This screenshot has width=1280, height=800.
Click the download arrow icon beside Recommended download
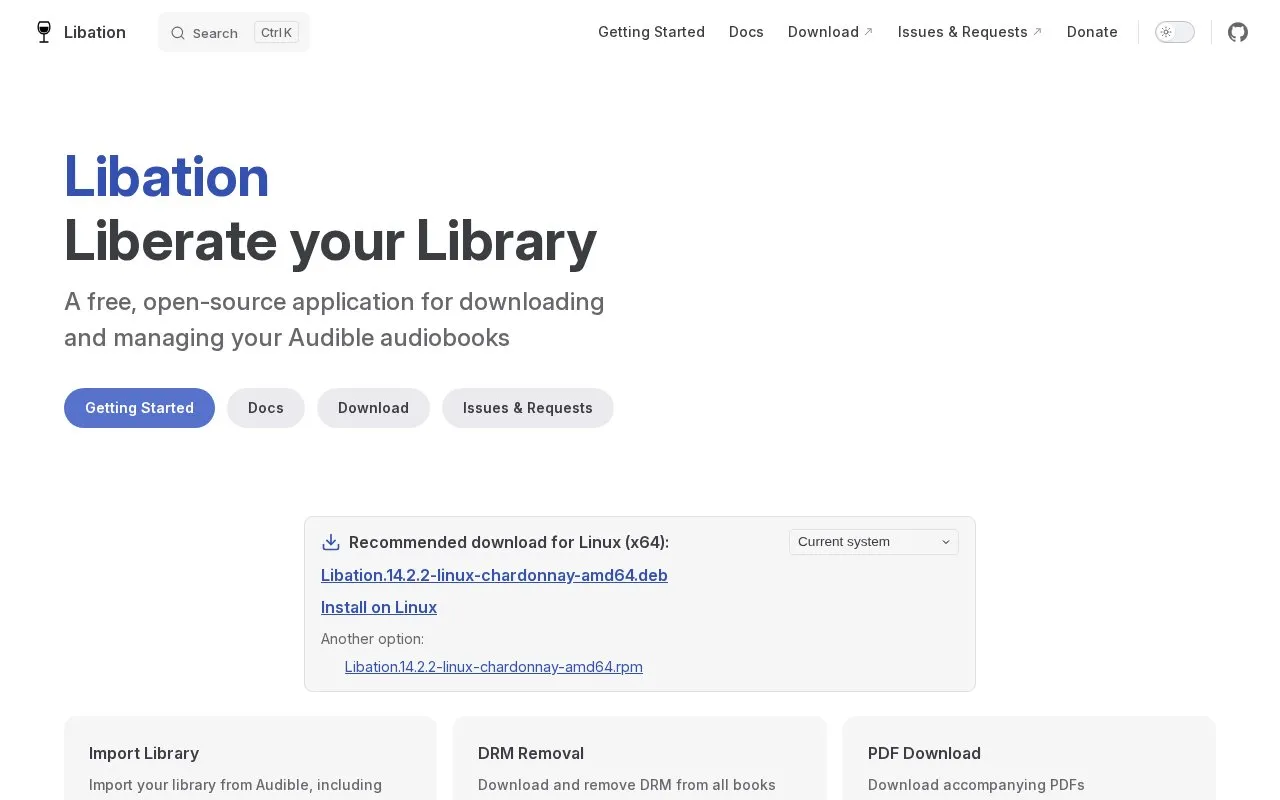[331, 542]
